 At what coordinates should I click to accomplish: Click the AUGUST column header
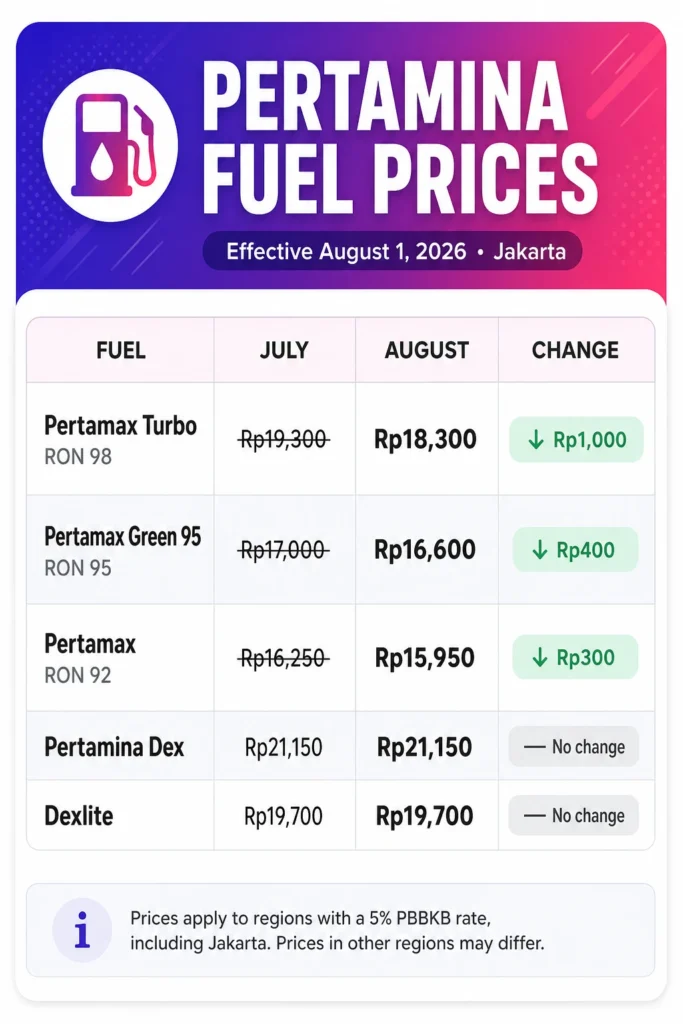point(426,351)
